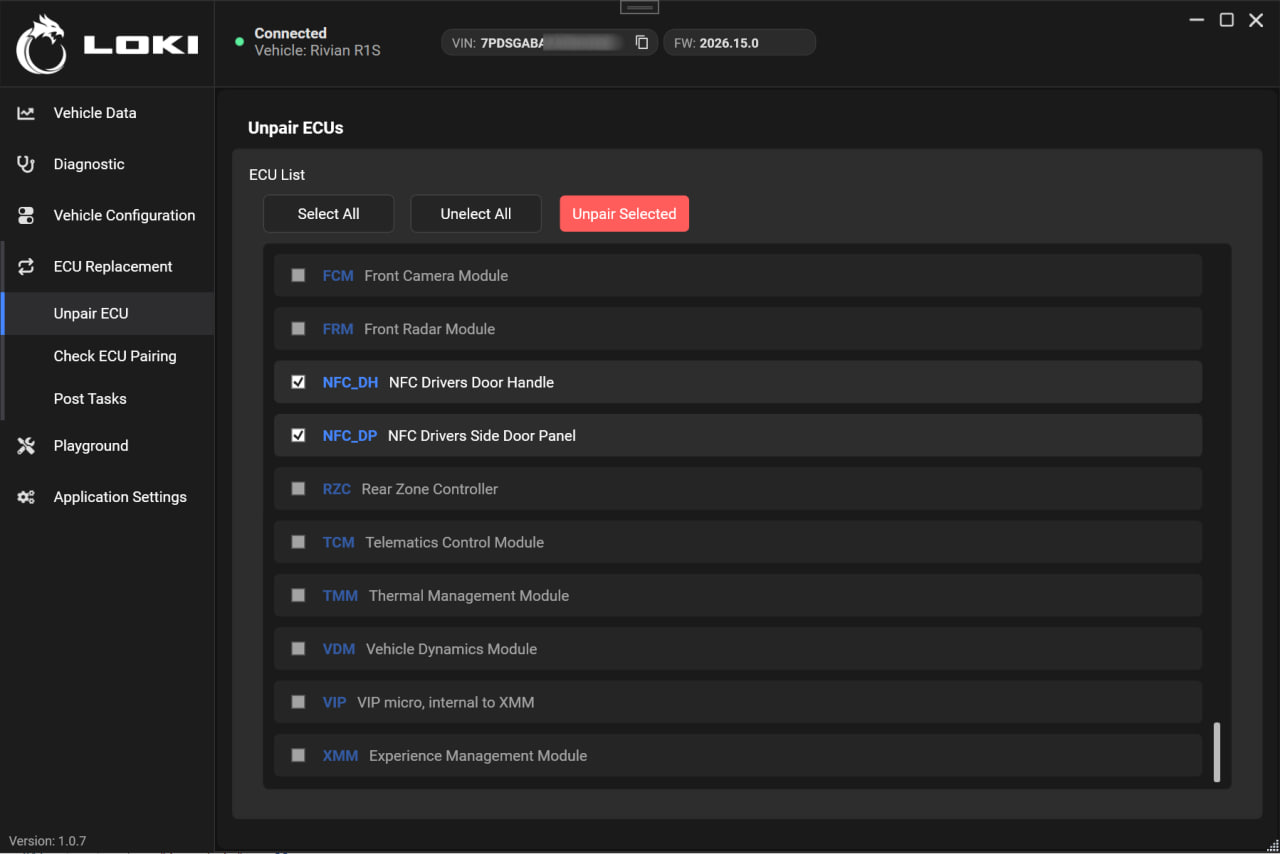Screen dimensions: 1280x854
Task: Click the Diagnostic stethoscope icon
Action: (x=26, y=164)
